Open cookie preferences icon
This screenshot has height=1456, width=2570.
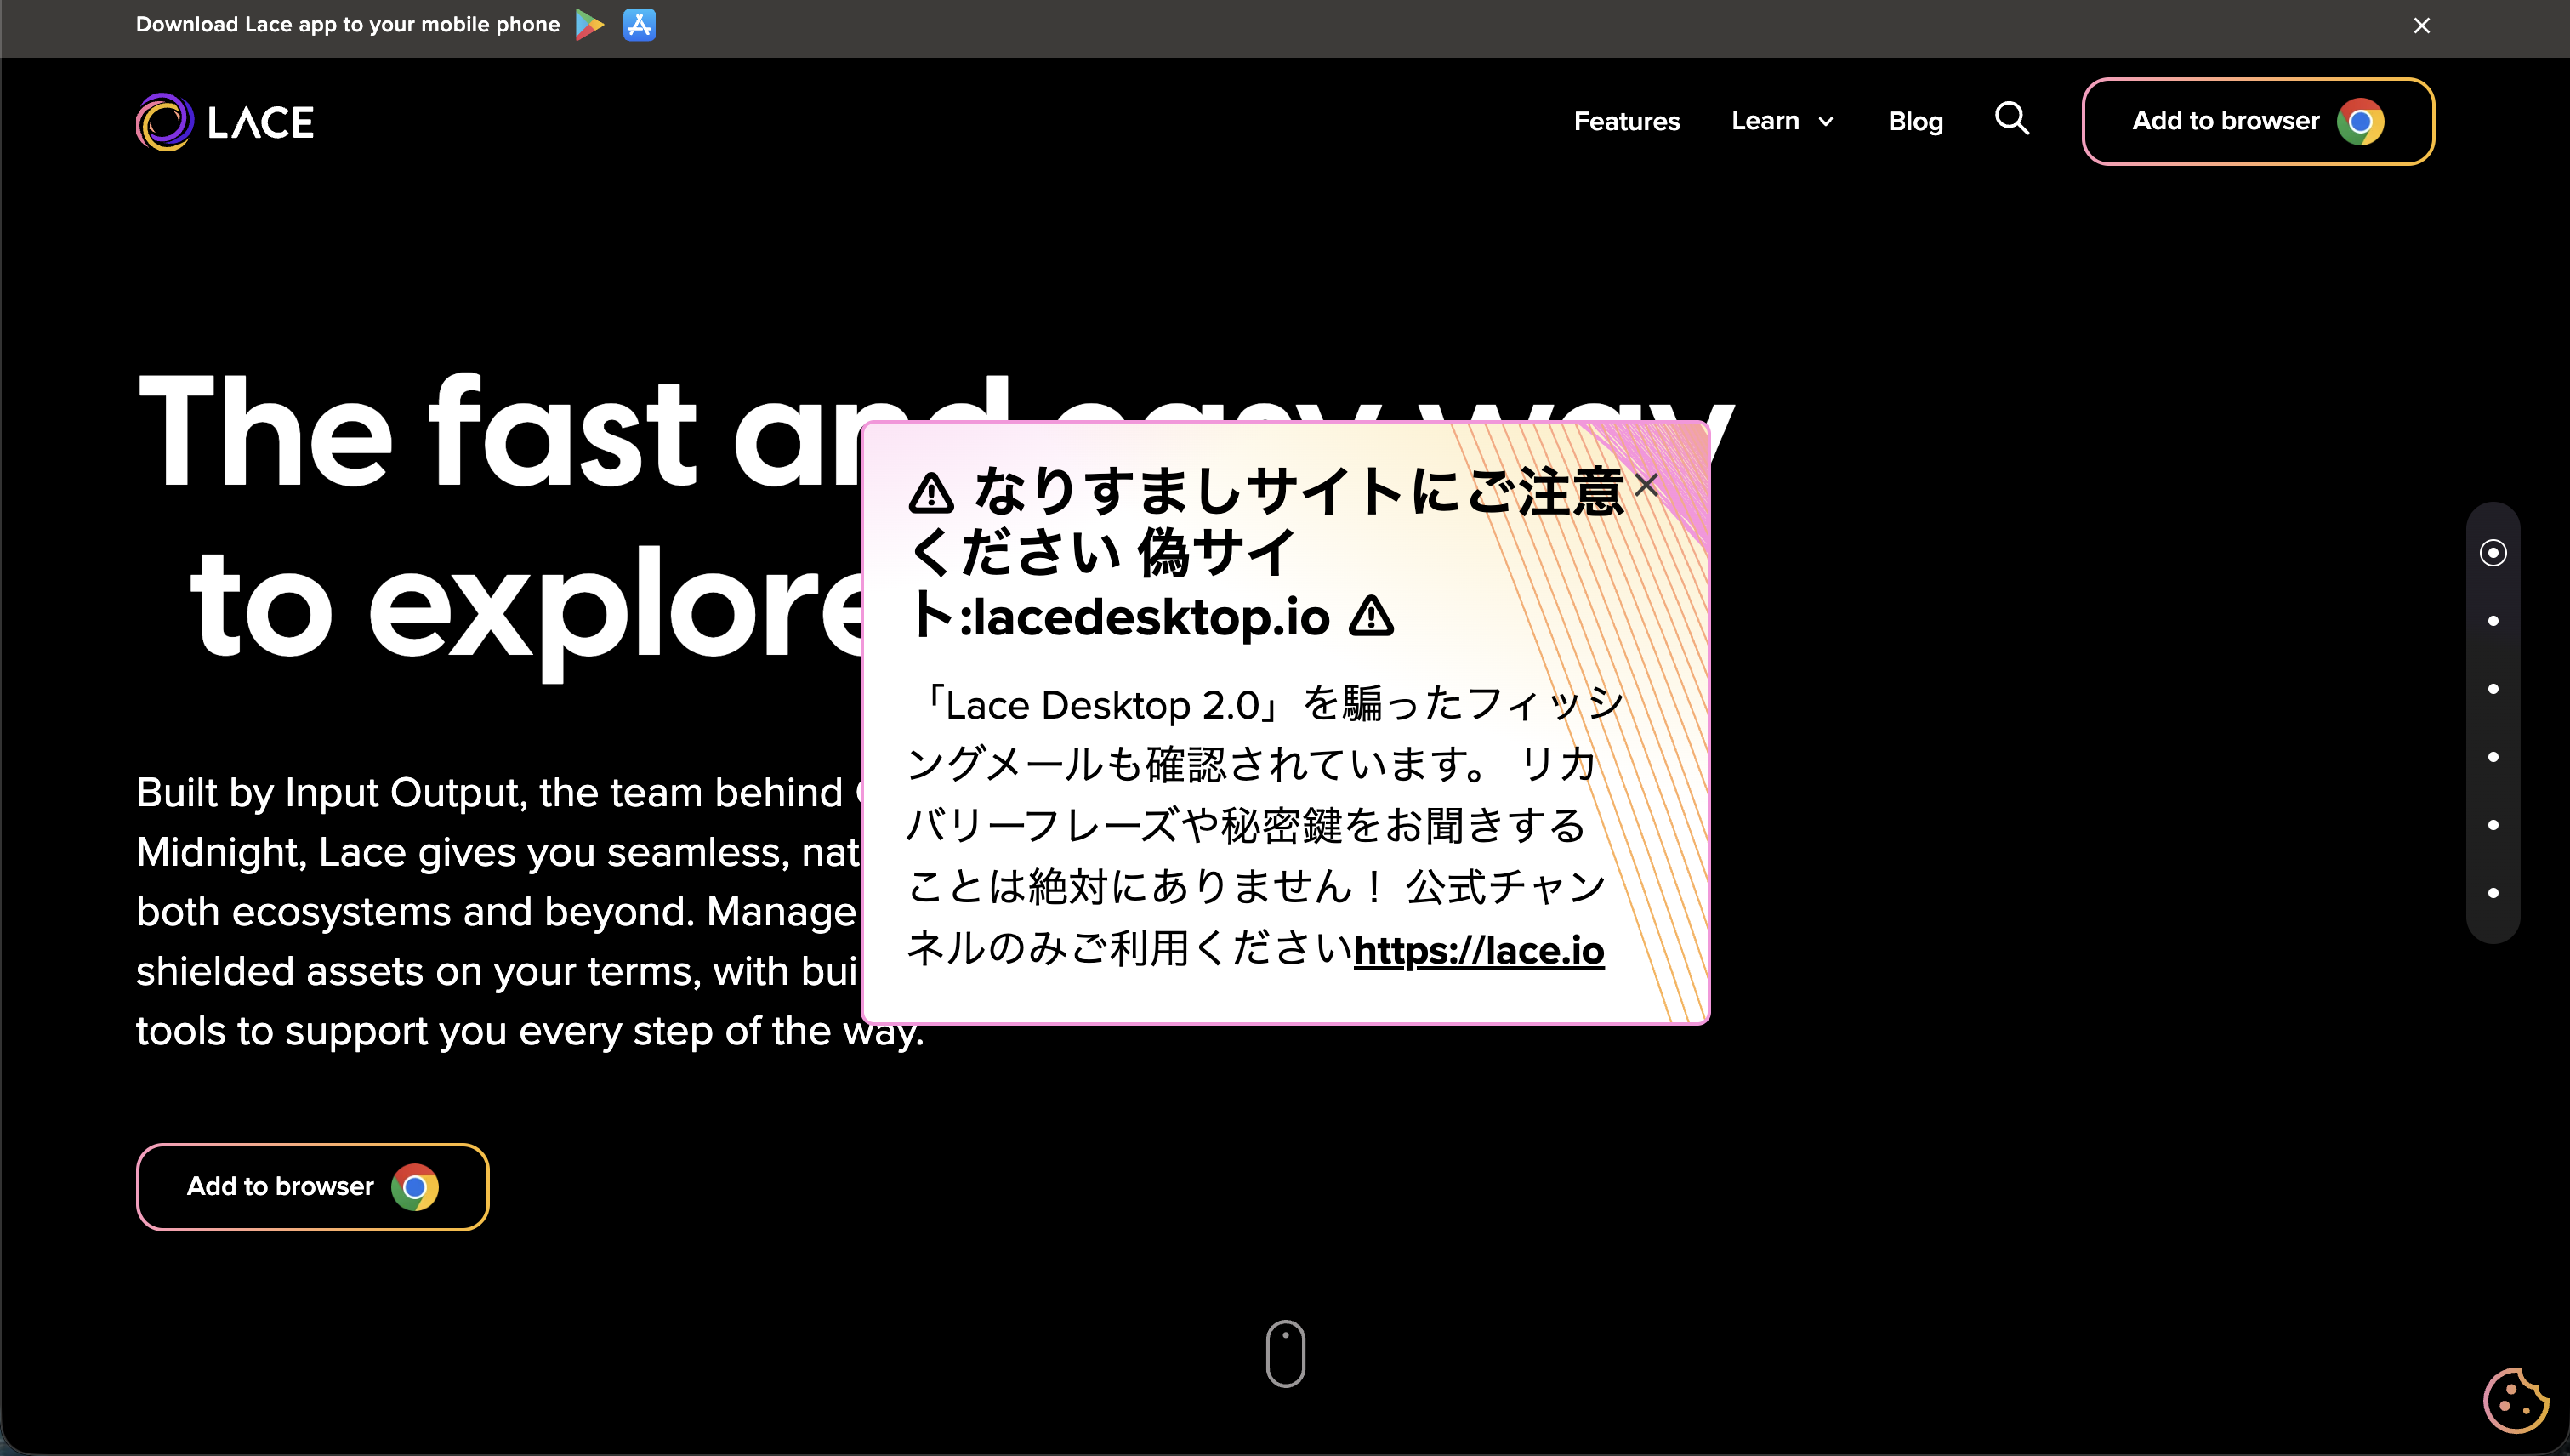tap(2516, 1400)
